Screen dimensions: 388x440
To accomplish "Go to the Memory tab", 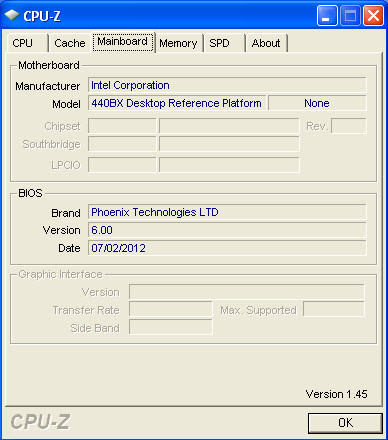I will (x=178, y=43).
